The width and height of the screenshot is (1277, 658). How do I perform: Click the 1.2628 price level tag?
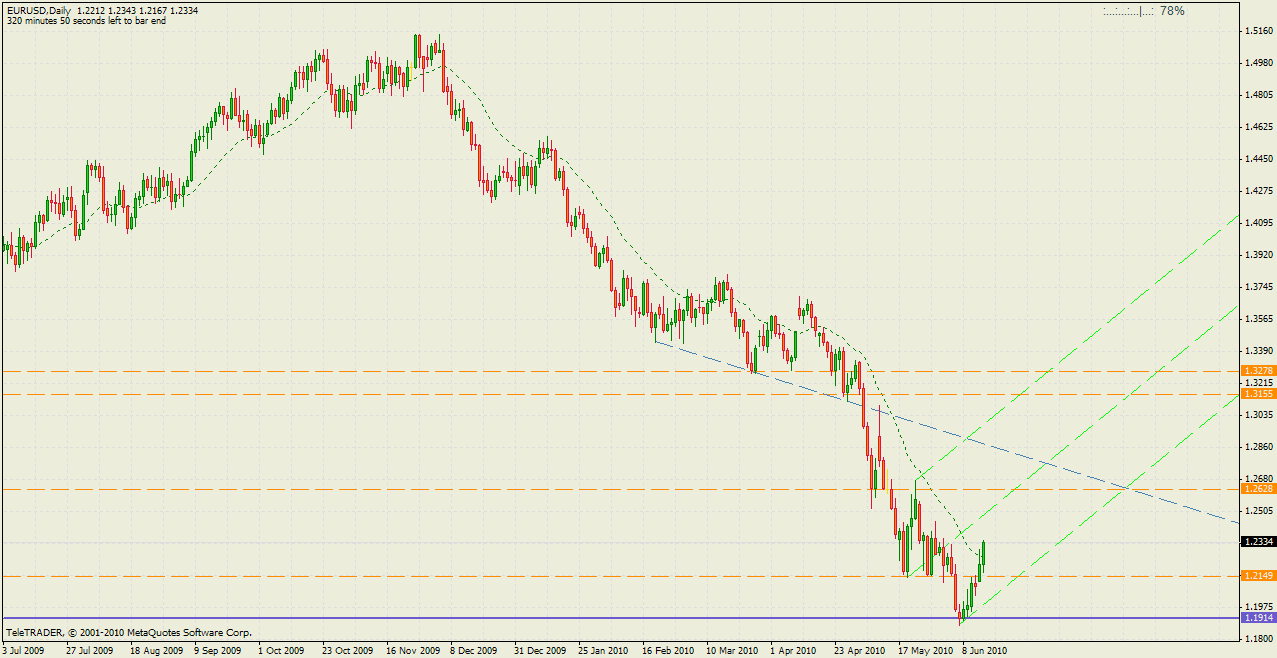coord(1257,489)
